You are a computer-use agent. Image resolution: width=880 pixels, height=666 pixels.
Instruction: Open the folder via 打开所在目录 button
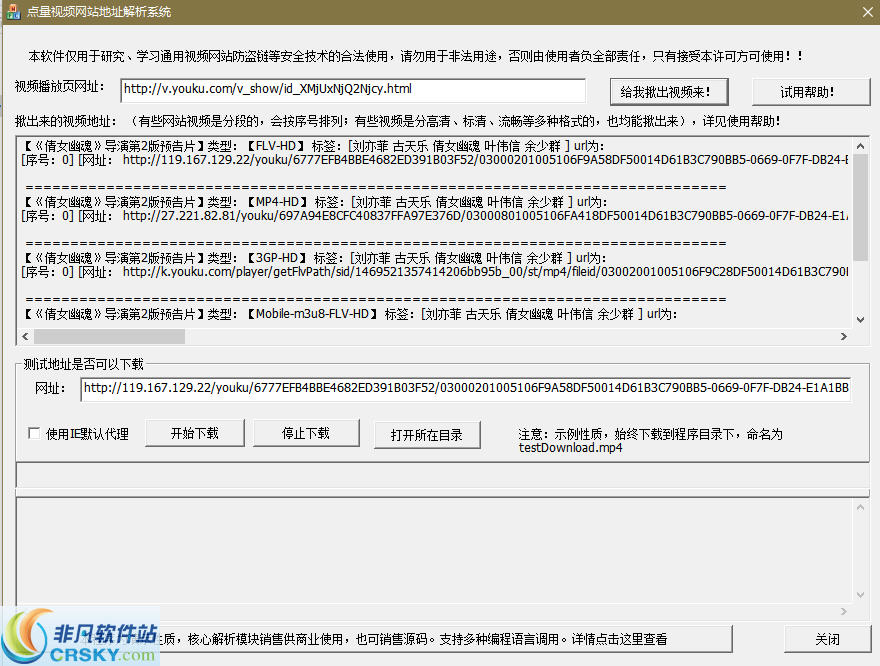click(x=427, y=435)
